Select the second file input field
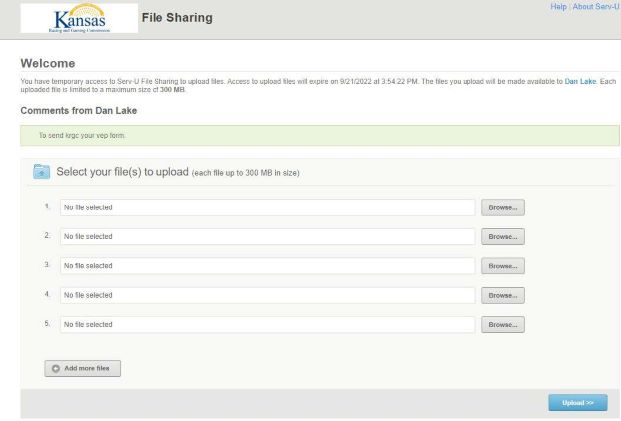This screenshot has height=421, width=621. (267, 237)
